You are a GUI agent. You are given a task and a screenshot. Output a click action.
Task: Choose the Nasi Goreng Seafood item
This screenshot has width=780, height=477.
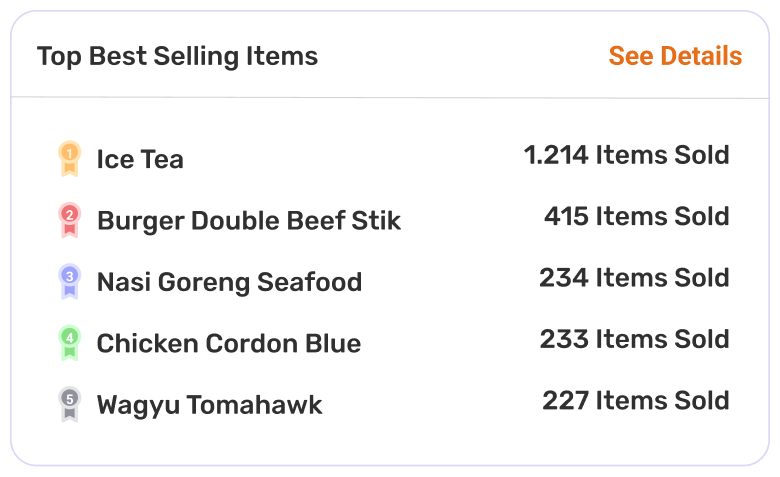pos(229,282)
